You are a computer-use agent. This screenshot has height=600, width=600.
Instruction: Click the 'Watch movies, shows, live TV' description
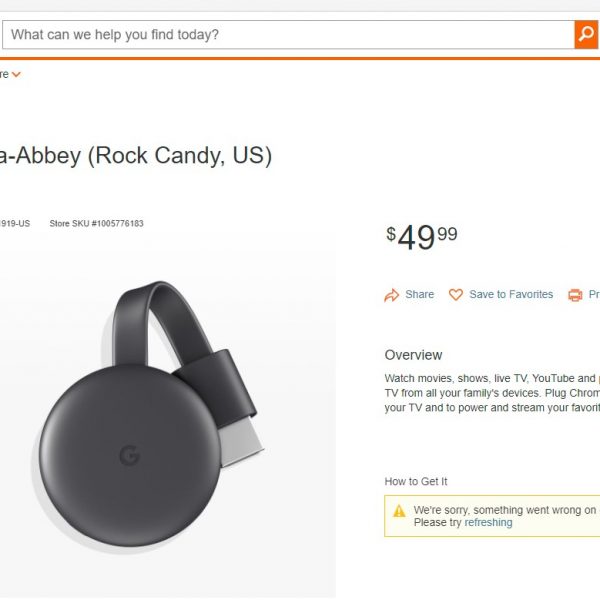[492, 379]
